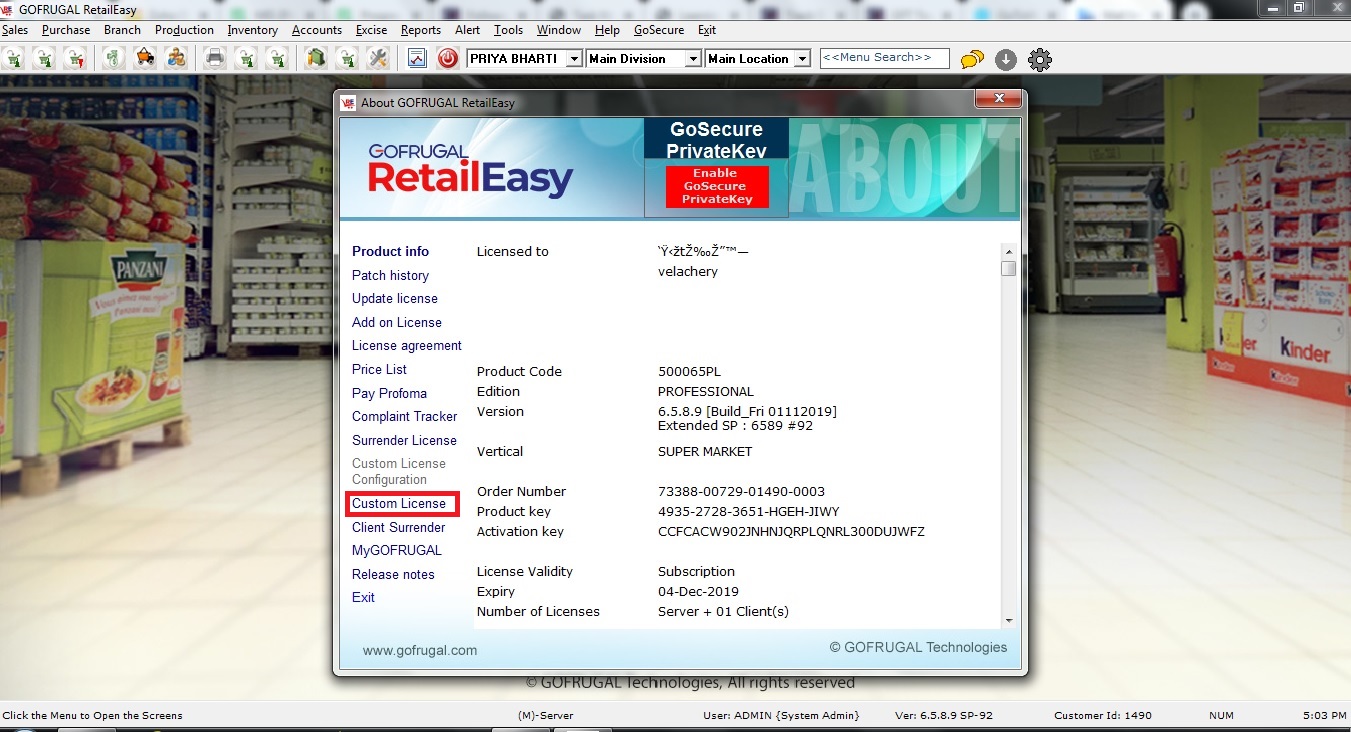This screenshot has width=1351, height=732.
Task: Click Exit in the About dialog sidebar
Action: pos(363,597)
